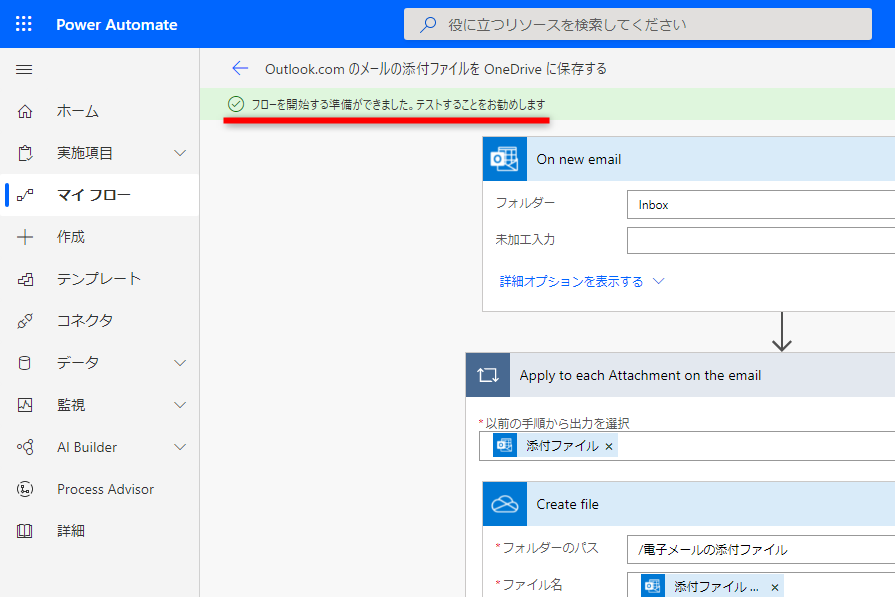Select 詳細 in the left navigation
The width and height of the screenshot is (895, 597).
coord(75,531)
